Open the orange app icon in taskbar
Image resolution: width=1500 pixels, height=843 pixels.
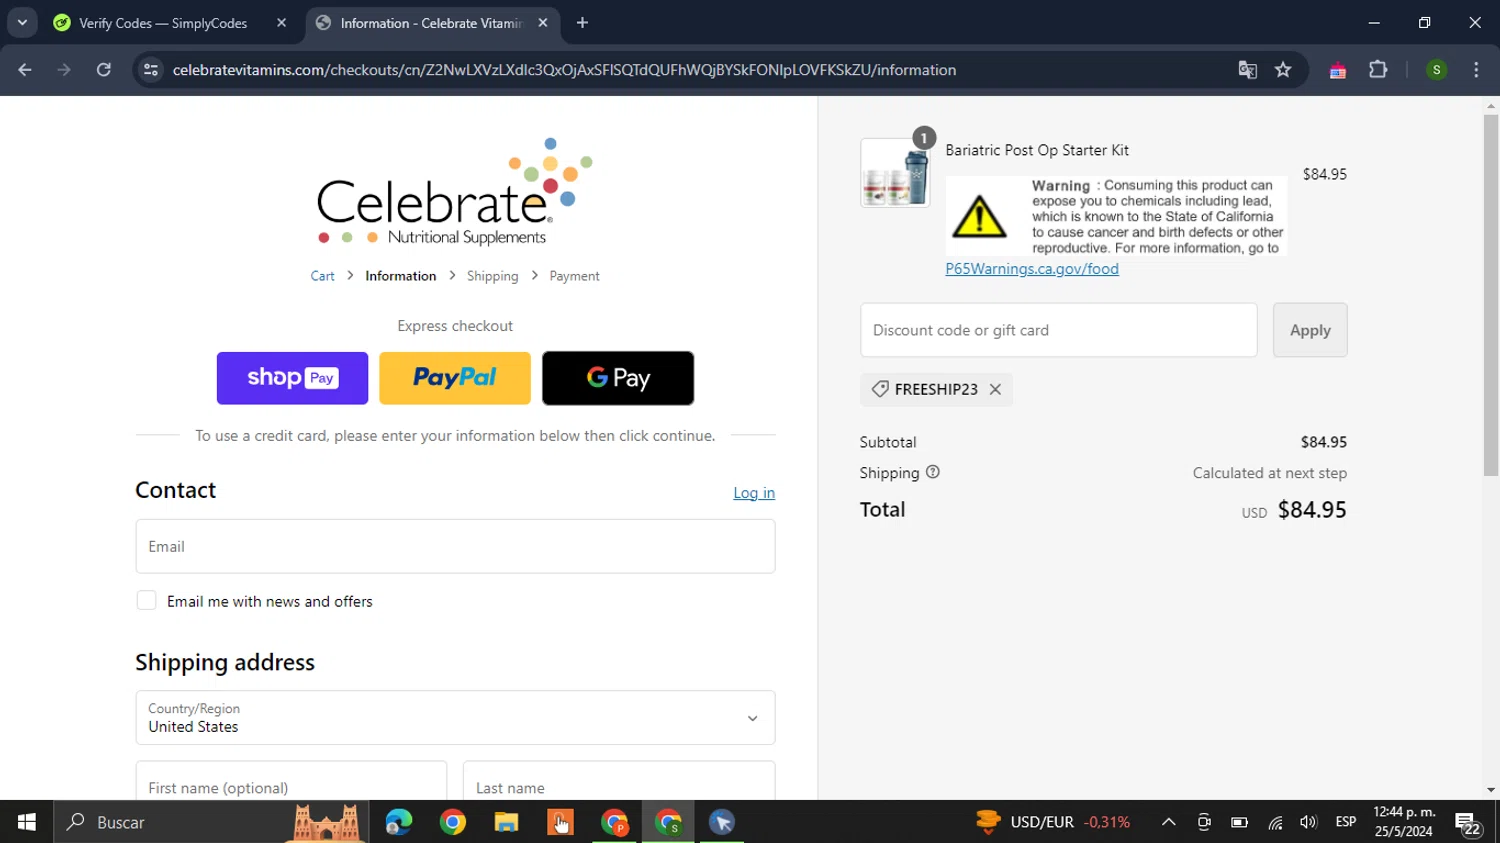pos(560,822)
